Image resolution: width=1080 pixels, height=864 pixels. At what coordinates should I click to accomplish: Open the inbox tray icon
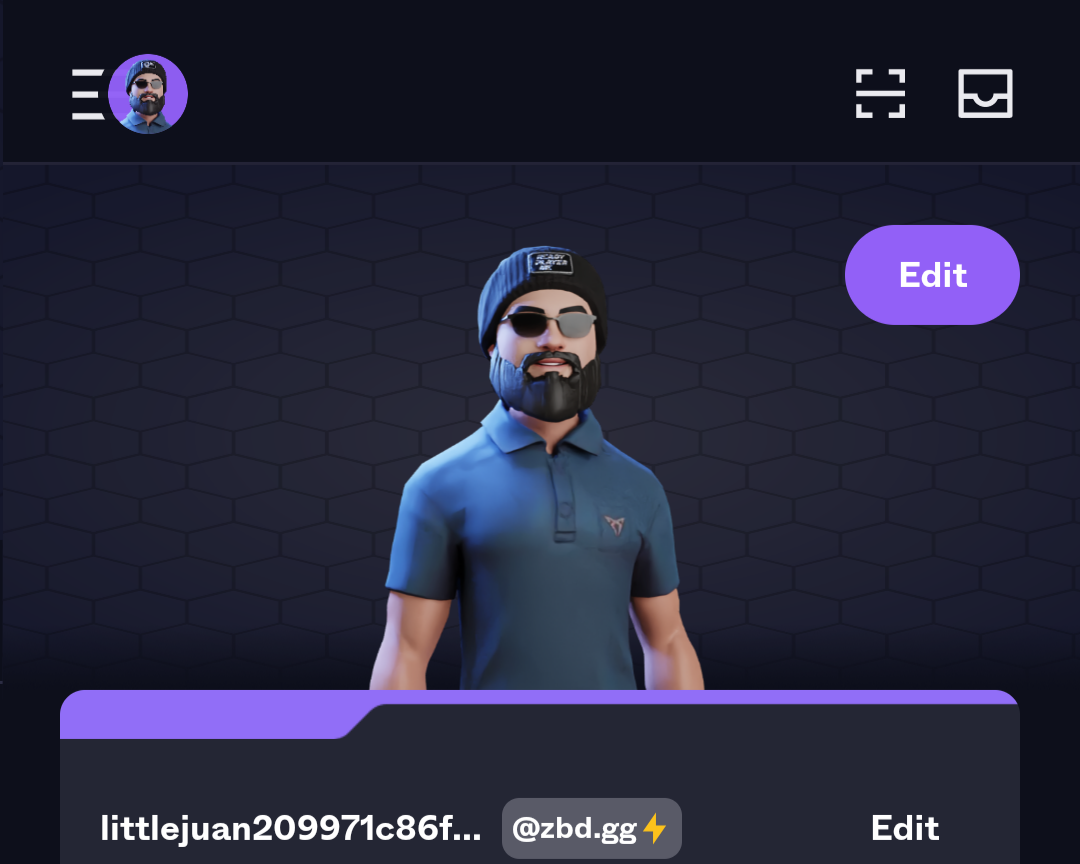pyautogui.click(x=985, y=94)
